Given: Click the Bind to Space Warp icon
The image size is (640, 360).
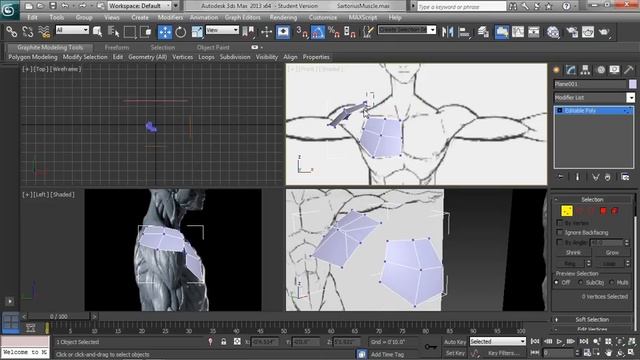Looking at the screenshot, I should point(44,32).
